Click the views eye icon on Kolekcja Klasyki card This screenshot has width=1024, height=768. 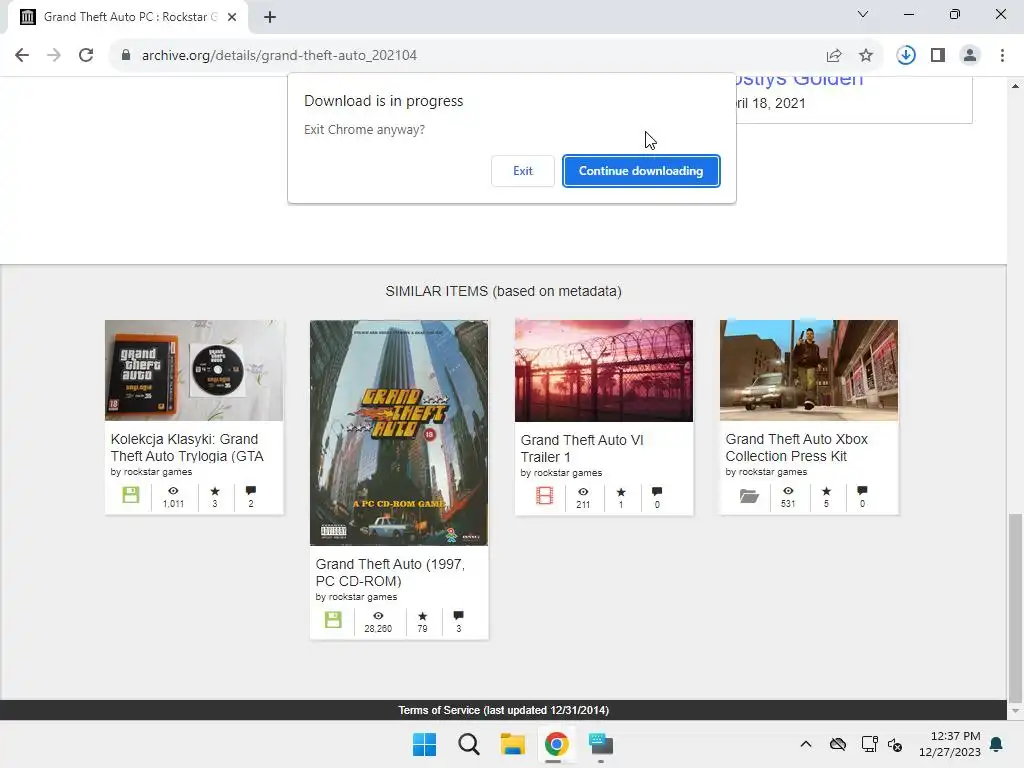173,490
